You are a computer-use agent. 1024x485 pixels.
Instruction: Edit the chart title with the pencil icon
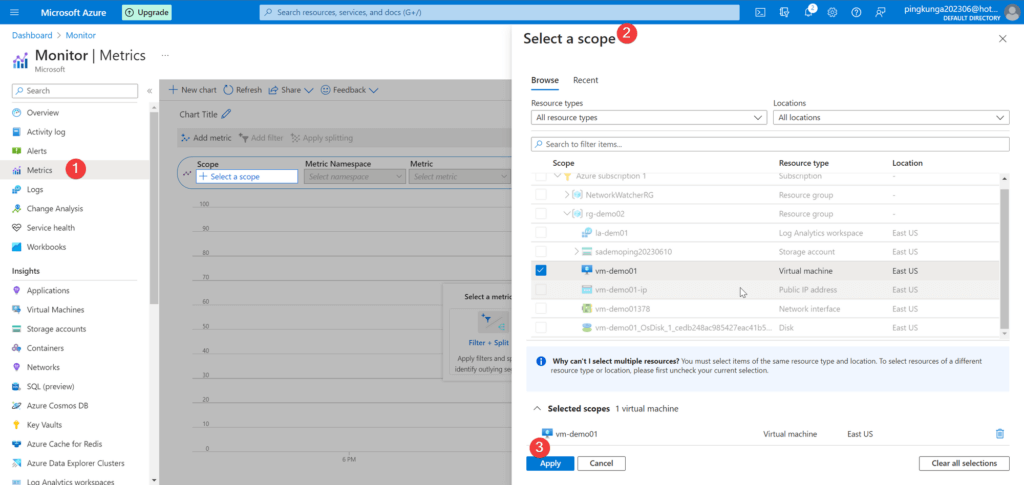coord(226,114)
